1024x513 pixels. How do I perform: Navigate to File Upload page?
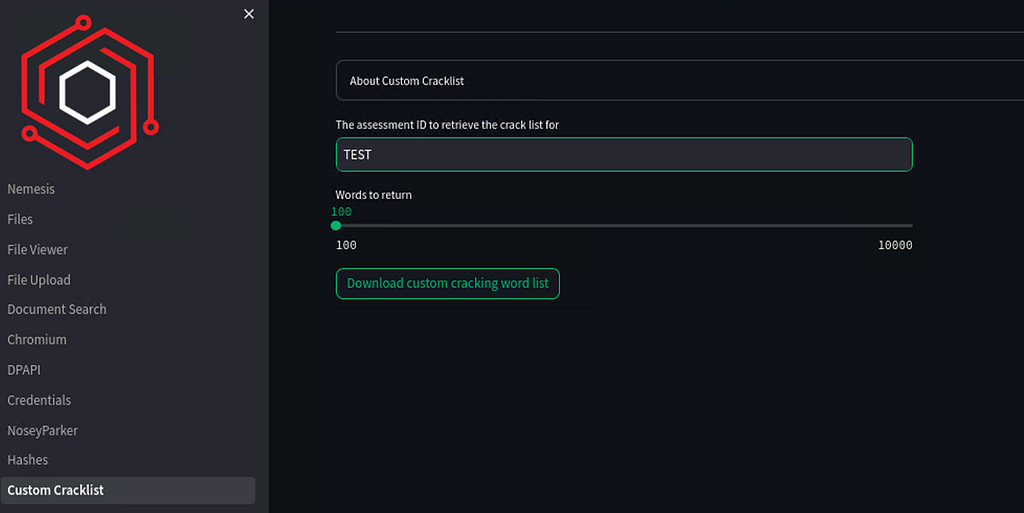[39, 280]
